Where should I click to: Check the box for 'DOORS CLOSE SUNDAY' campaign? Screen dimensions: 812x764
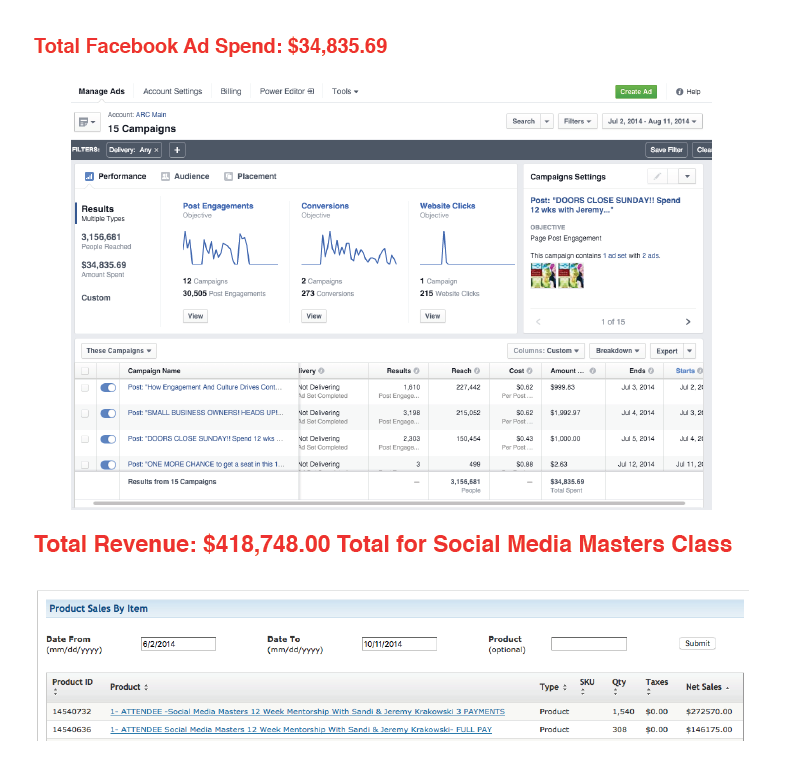point(84,438)
